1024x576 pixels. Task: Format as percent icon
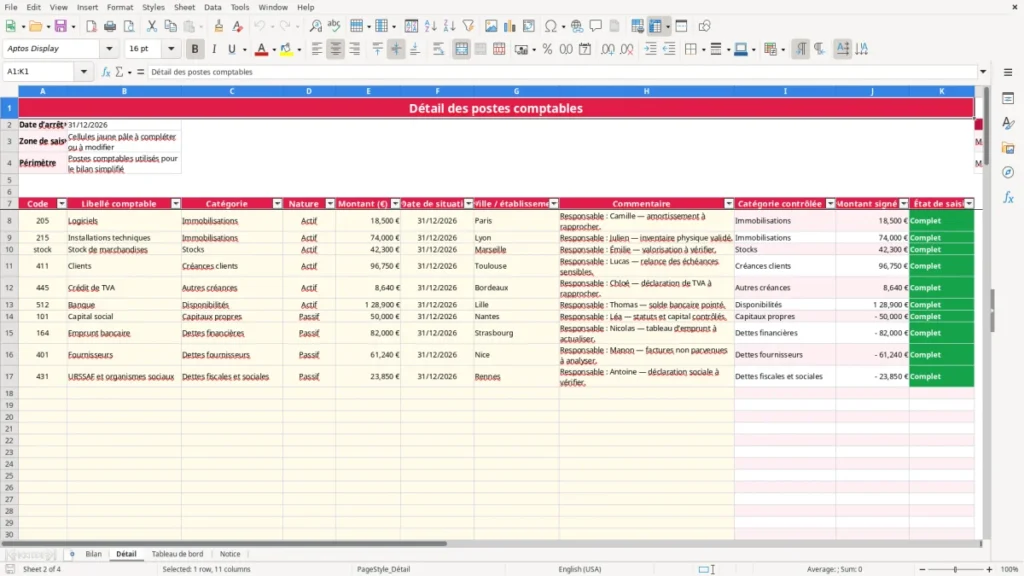547,49
